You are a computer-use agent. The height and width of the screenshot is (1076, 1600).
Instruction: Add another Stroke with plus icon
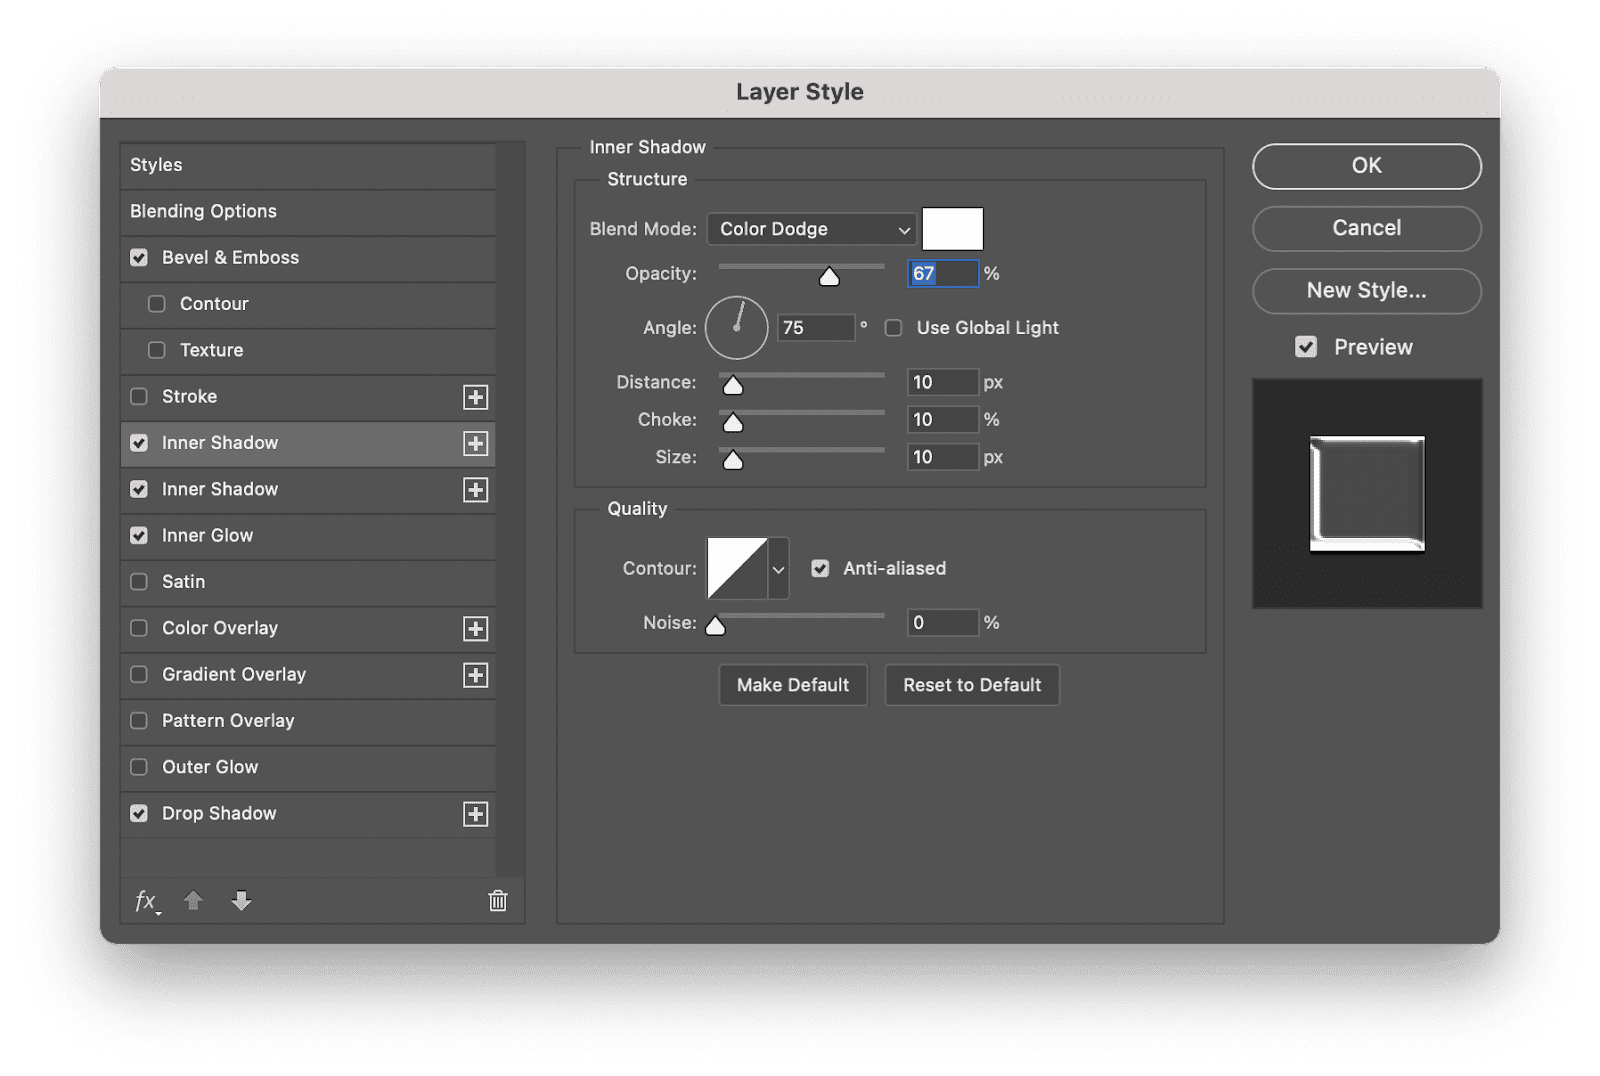tap(476, 397)
